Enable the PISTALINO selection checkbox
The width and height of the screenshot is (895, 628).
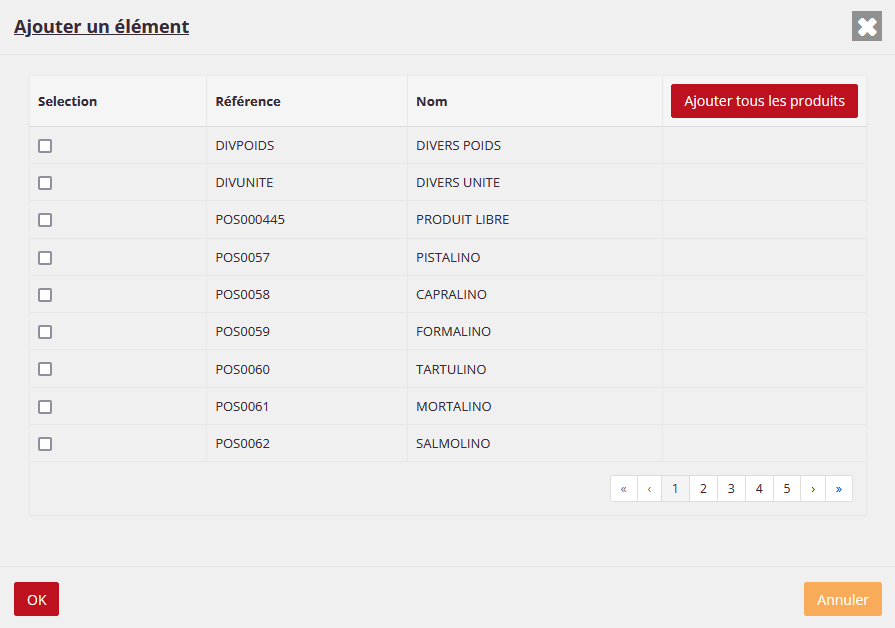click(45, 258)
